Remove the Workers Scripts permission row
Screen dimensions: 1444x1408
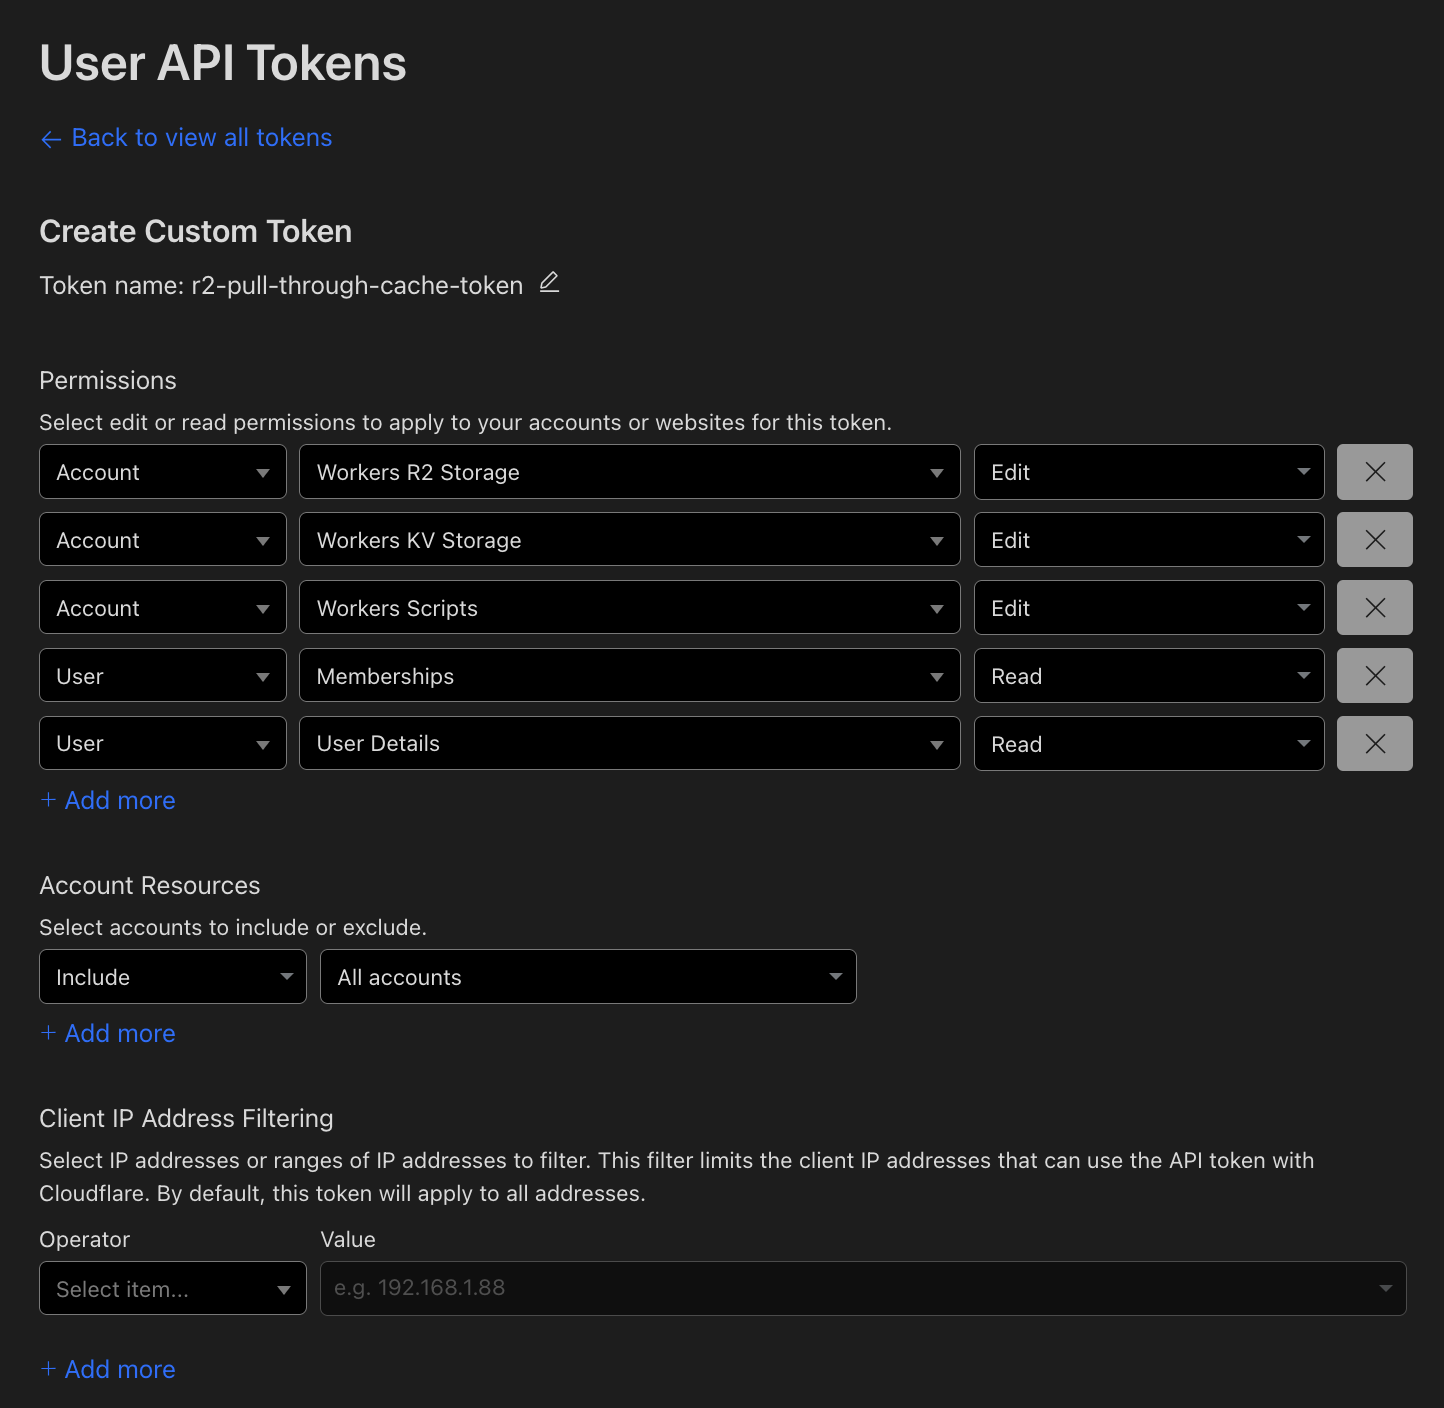click(1375, 608)
